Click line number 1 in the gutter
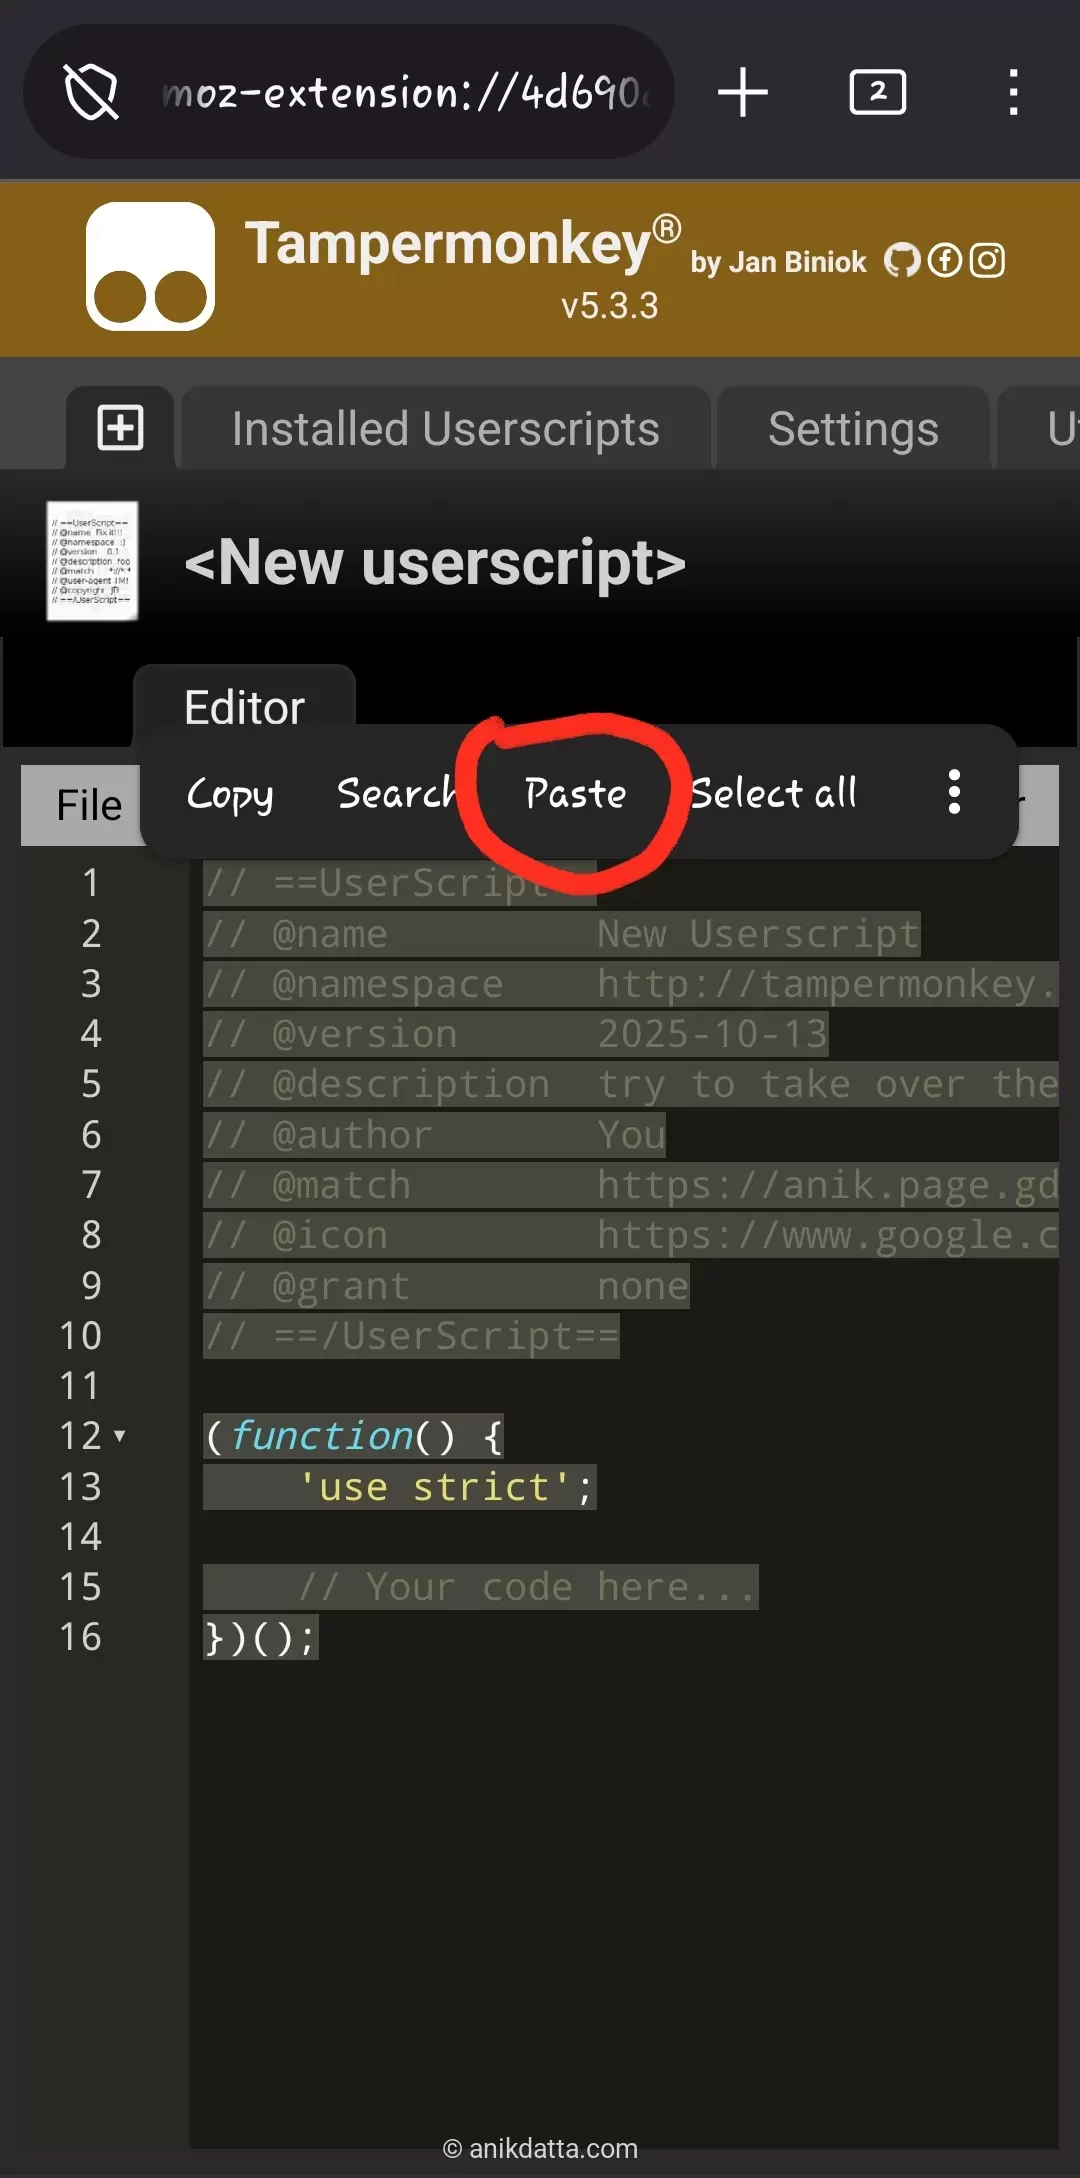This screenshot has height=2178, width=1080. click(91, 883)
